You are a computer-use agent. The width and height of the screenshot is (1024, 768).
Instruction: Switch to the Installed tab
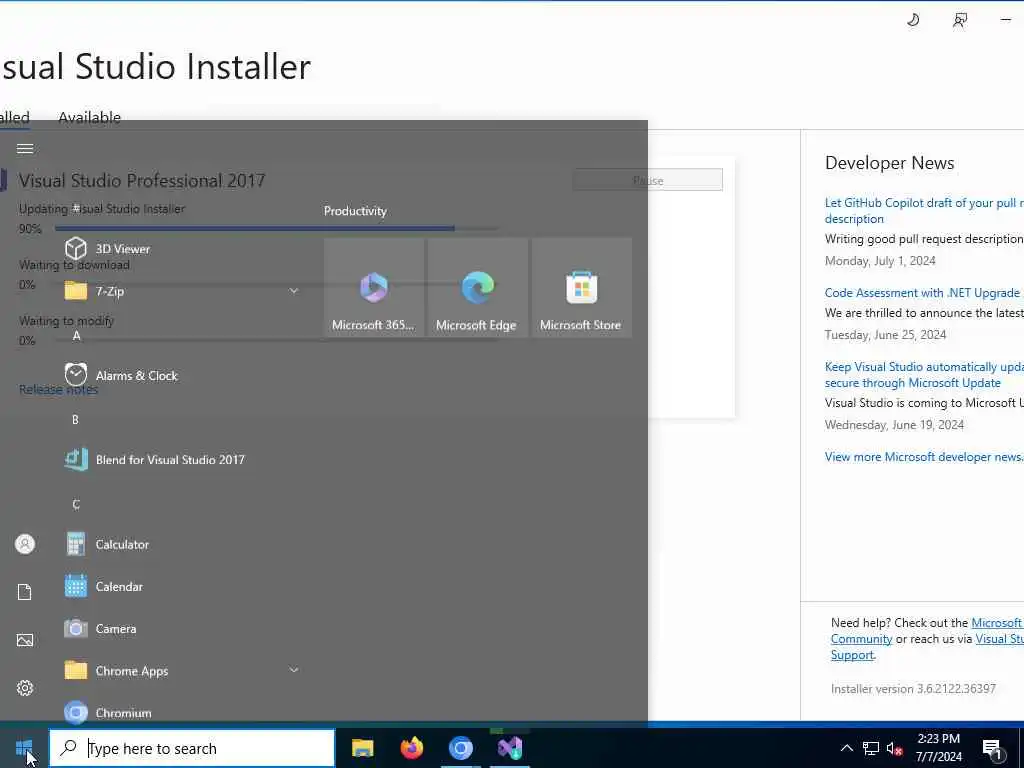(14, 118)
